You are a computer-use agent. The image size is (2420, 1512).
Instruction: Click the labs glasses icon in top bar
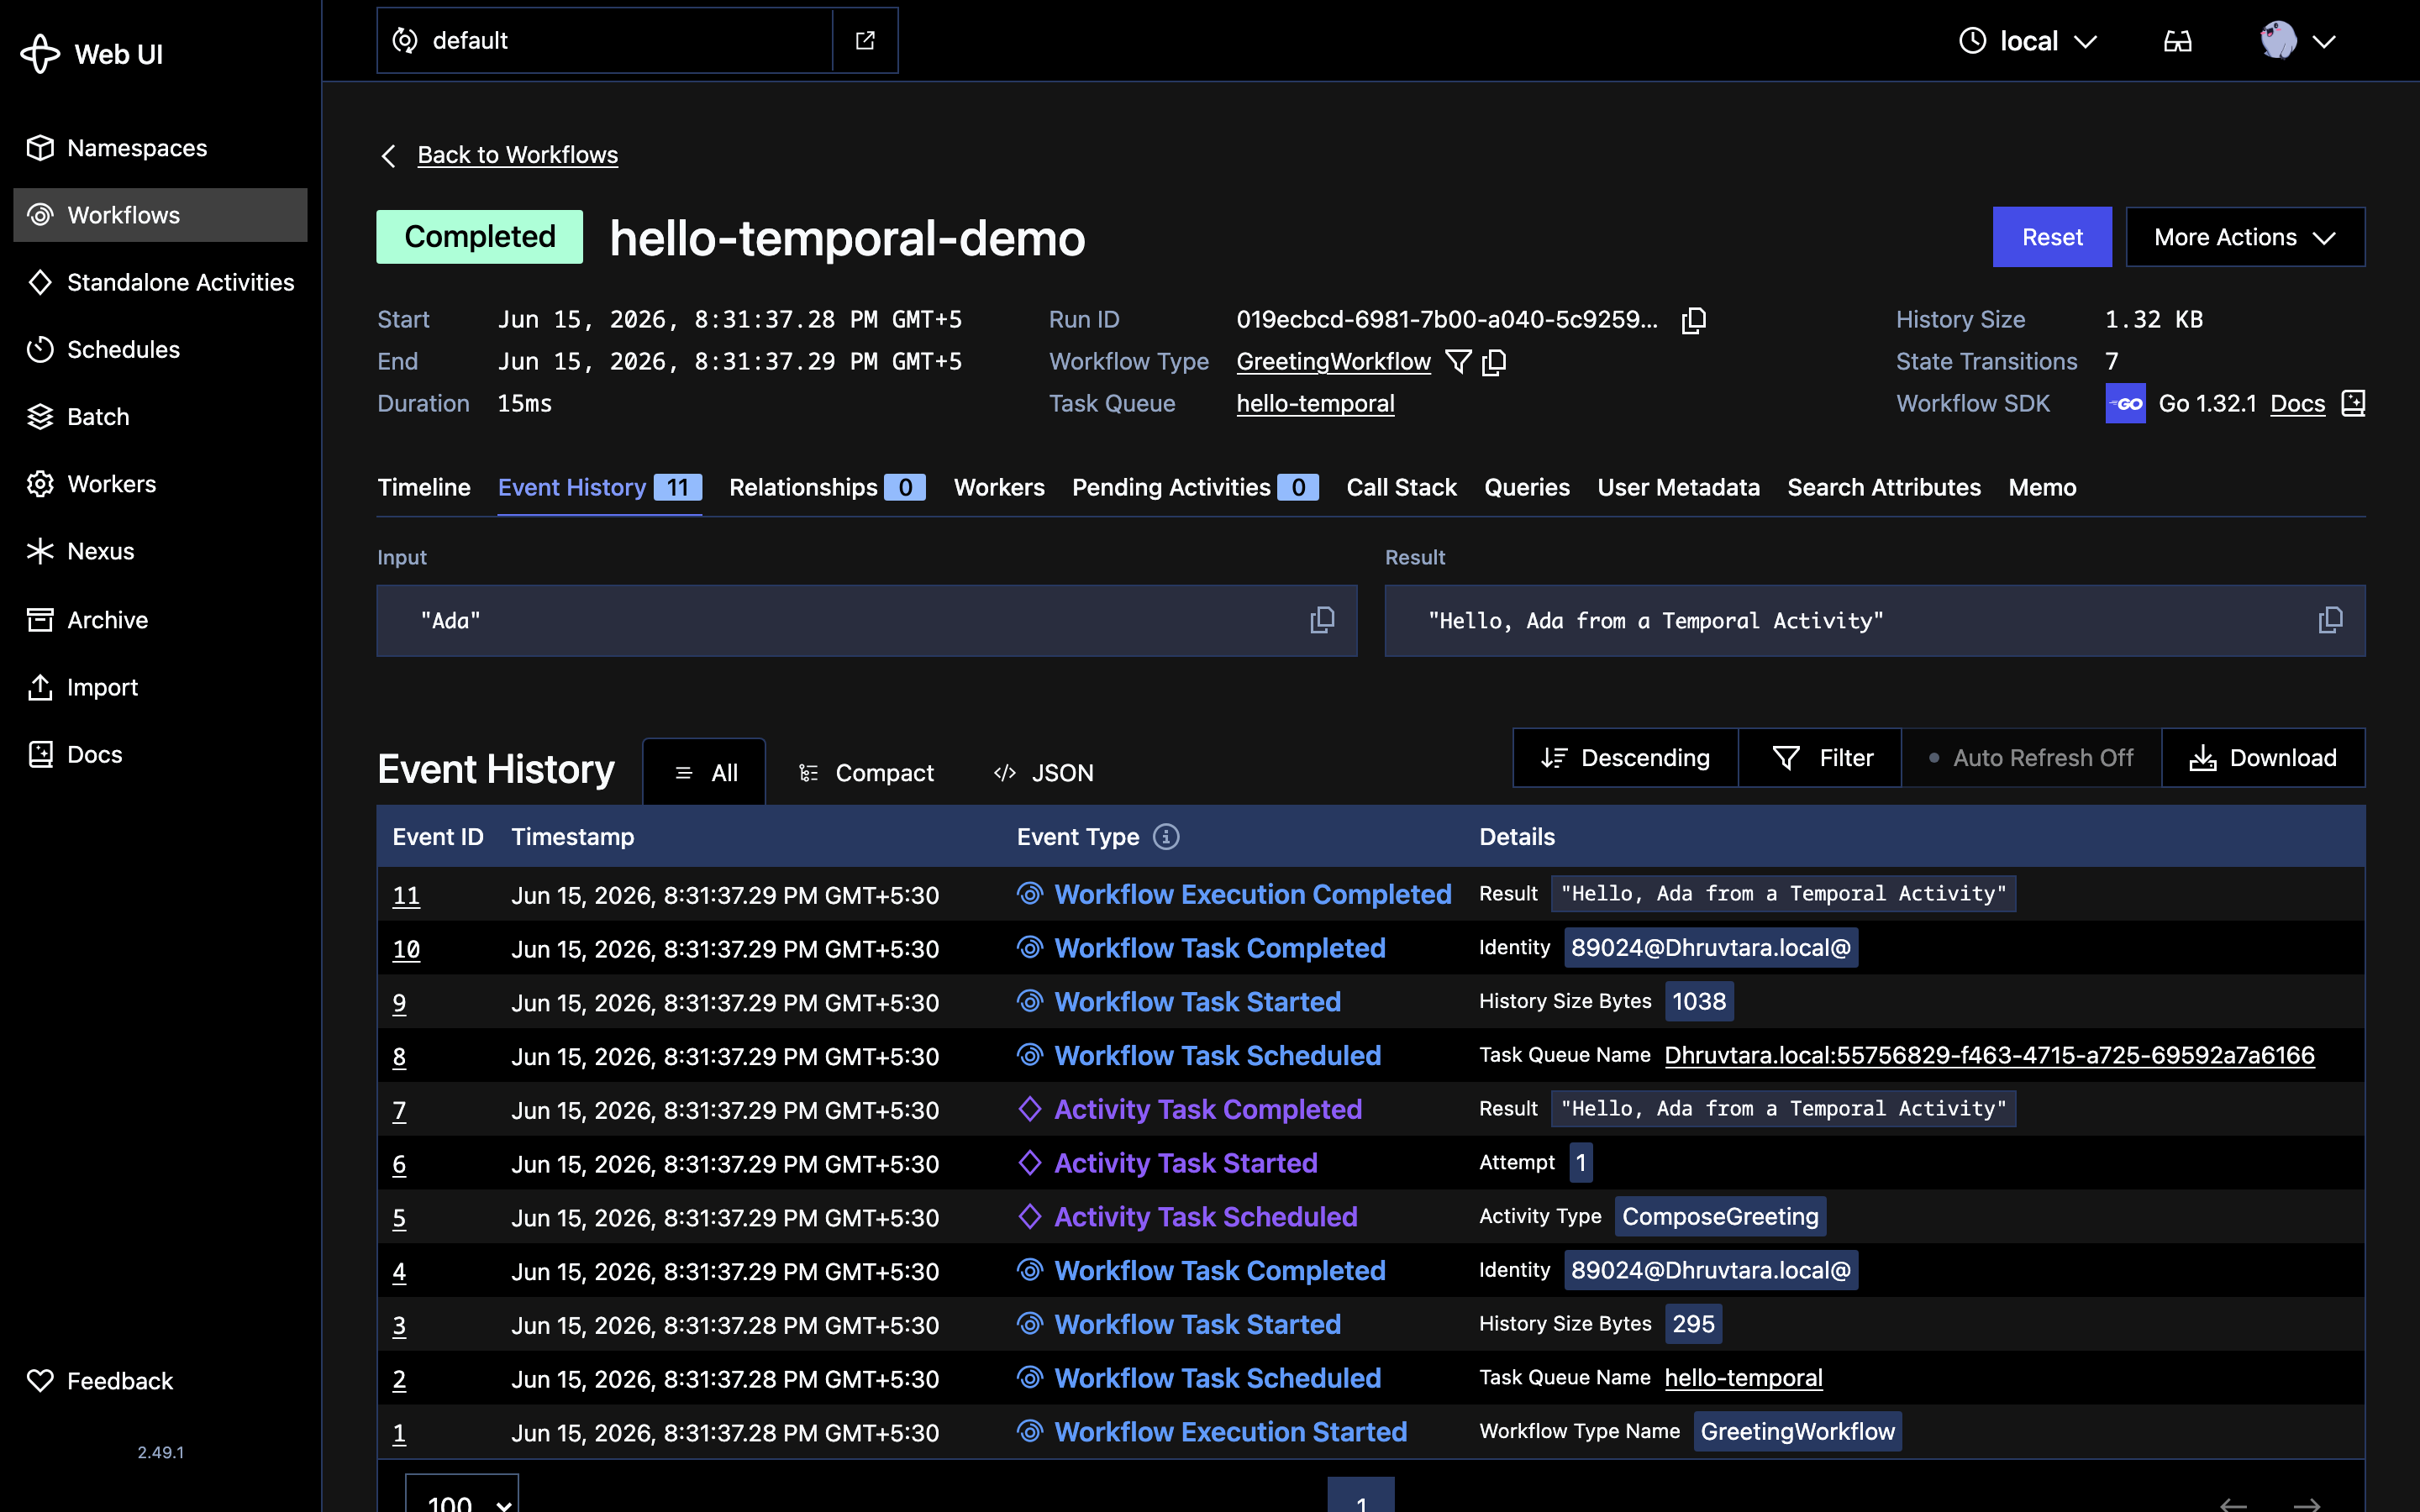pyautogui.click(x=2177, y=41)
